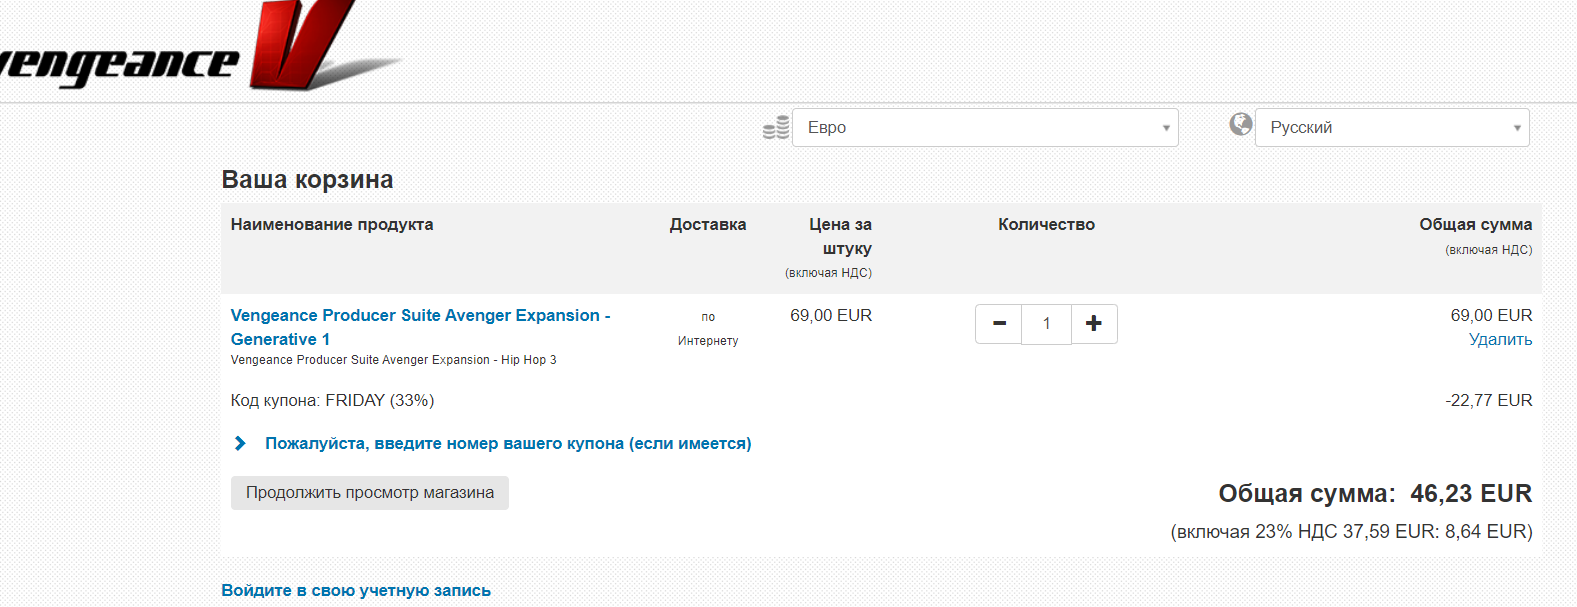Click the total 46,23 EUR
This screenshot has height=607, width=1577.
pyautogui.click(x=1471, y=494)
